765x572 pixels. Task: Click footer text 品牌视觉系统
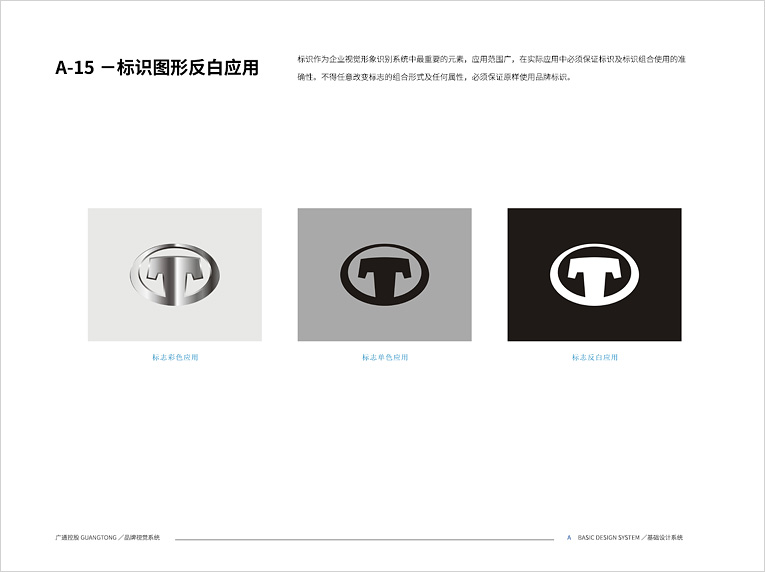point(142,537)
